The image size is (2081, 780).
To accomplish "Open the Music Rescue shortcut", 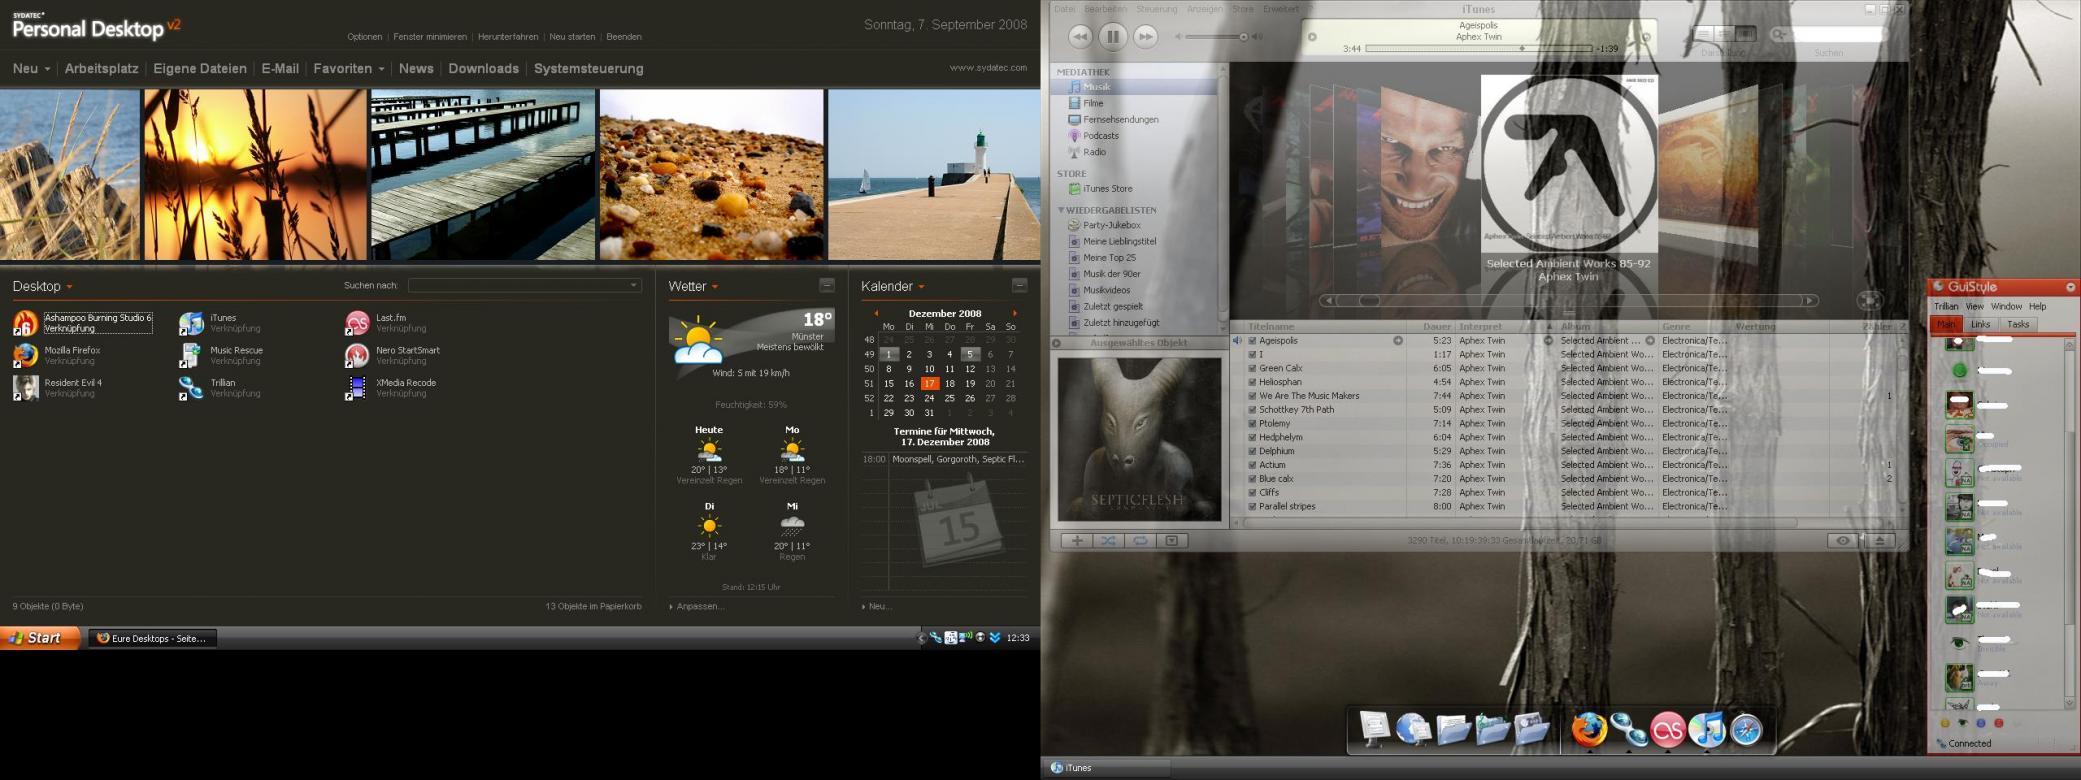I will click(x=221, y=355).
